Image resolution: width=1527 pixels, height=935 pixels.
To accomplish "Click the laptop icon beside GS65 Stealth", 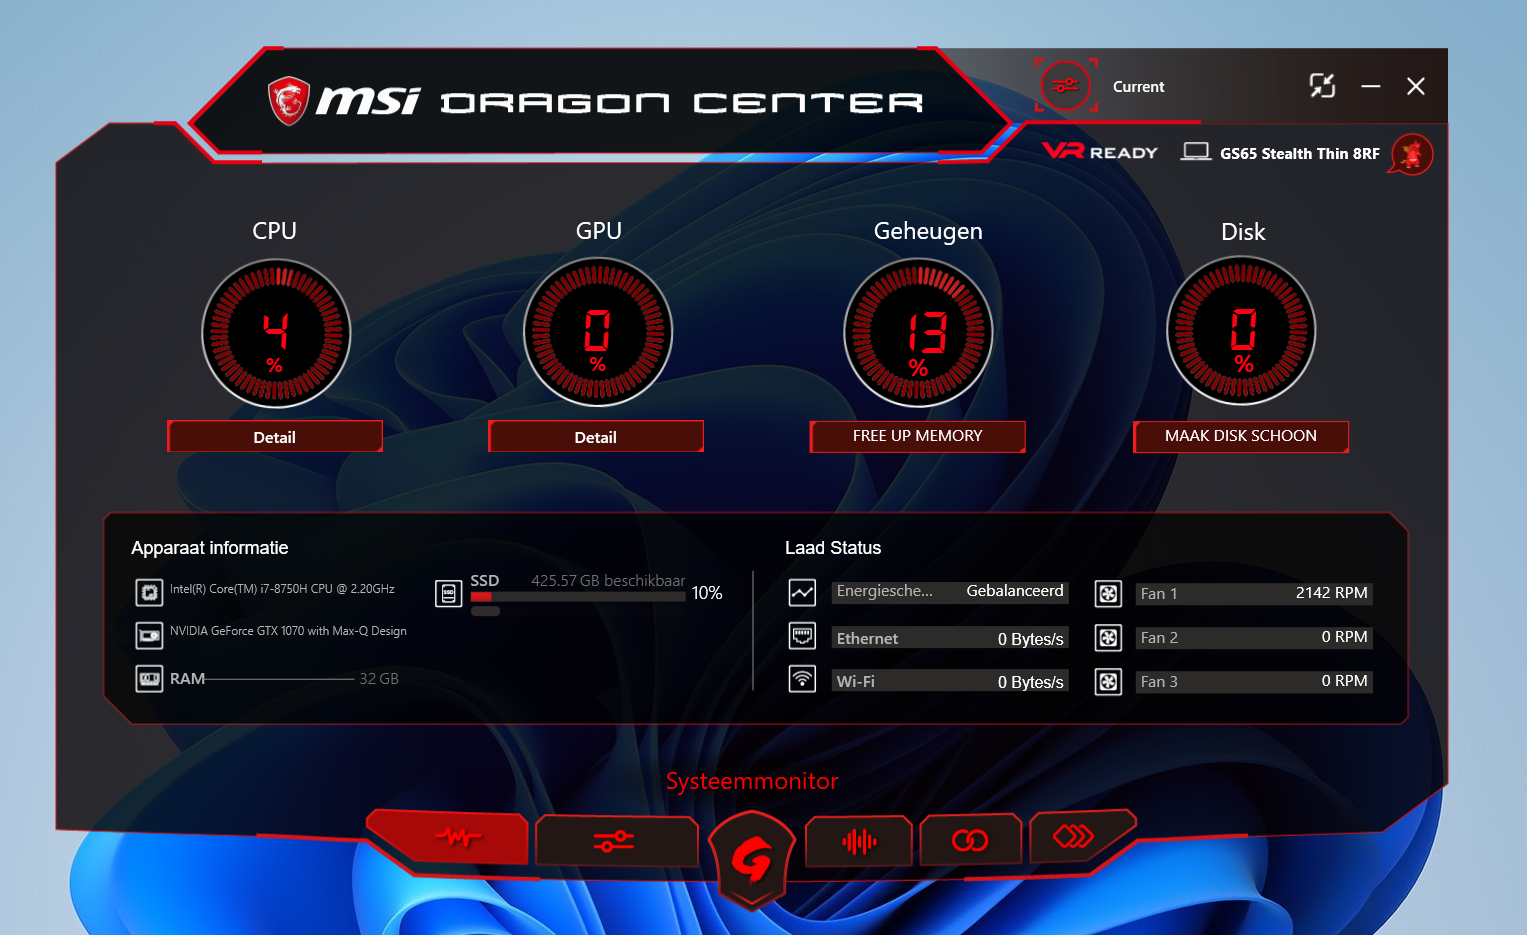I will coord(1196,152).
